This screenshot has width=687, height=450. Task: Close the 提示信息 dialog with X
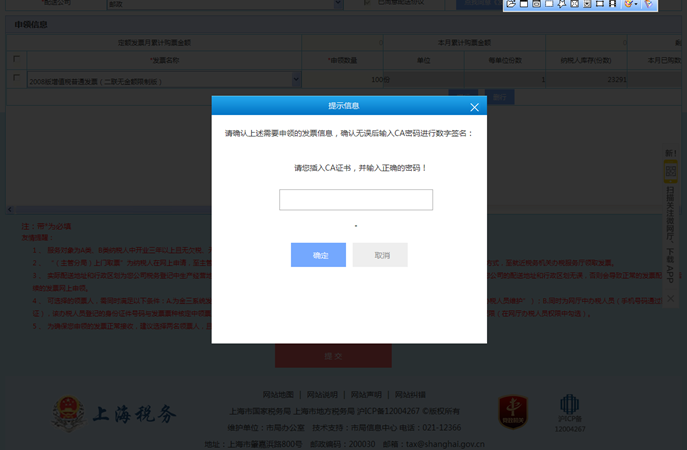(x=474, y=106)
